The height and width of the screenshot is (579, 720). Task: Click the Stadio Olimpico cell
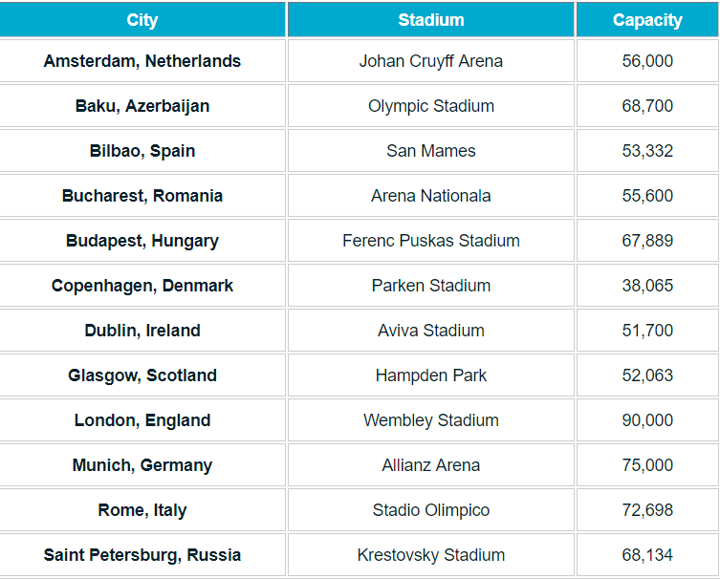(431, 511)
